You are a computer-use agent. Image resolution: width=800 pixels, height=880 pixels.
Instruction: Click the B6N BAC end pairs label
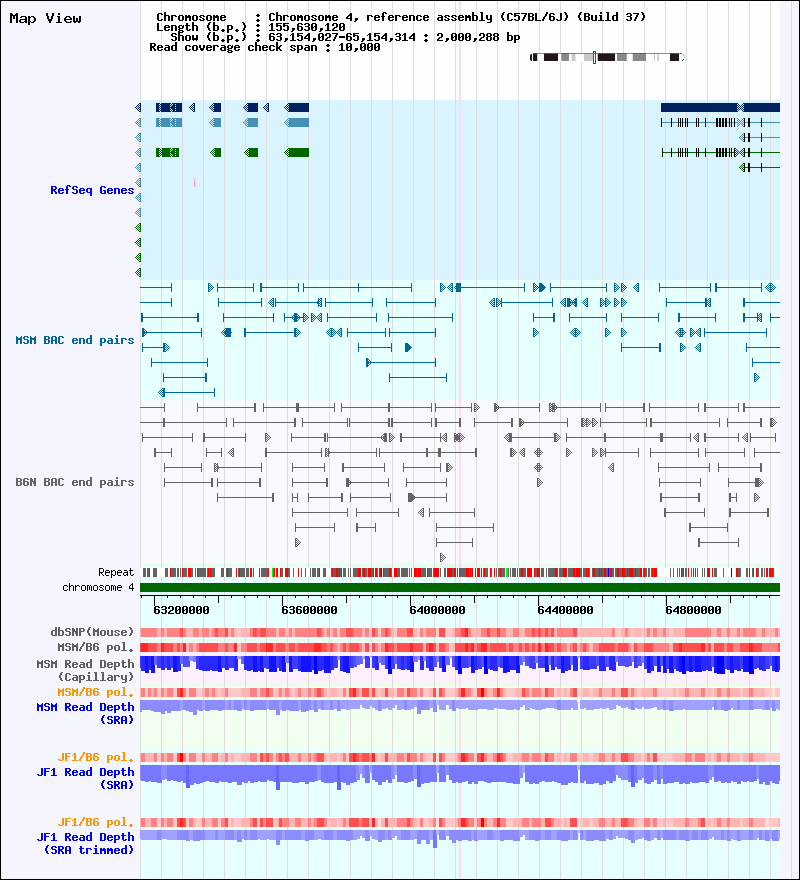[75, 482]
